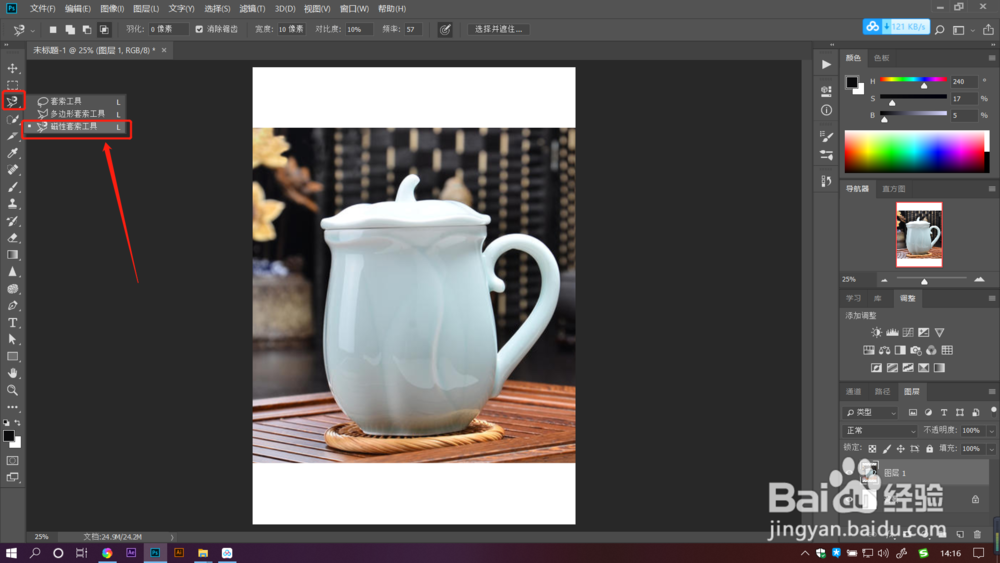1000x563 pixels.
Task: Select the Hand tool
Action: click(12, 373)
